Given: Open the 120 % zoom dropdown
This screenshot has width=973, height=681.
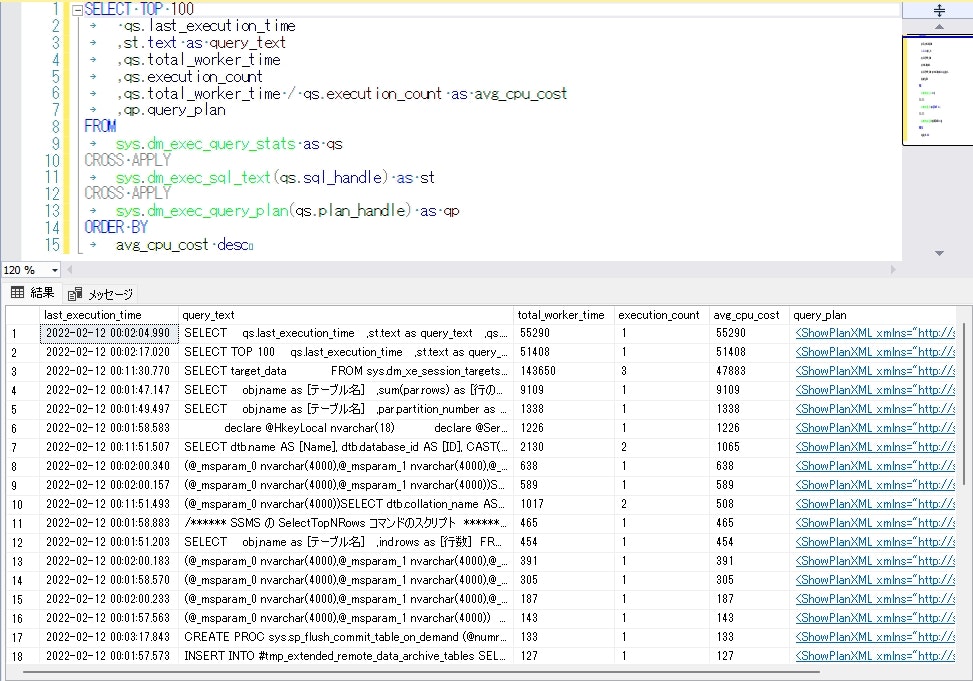Looking at the screenshot, I should 55,270.
